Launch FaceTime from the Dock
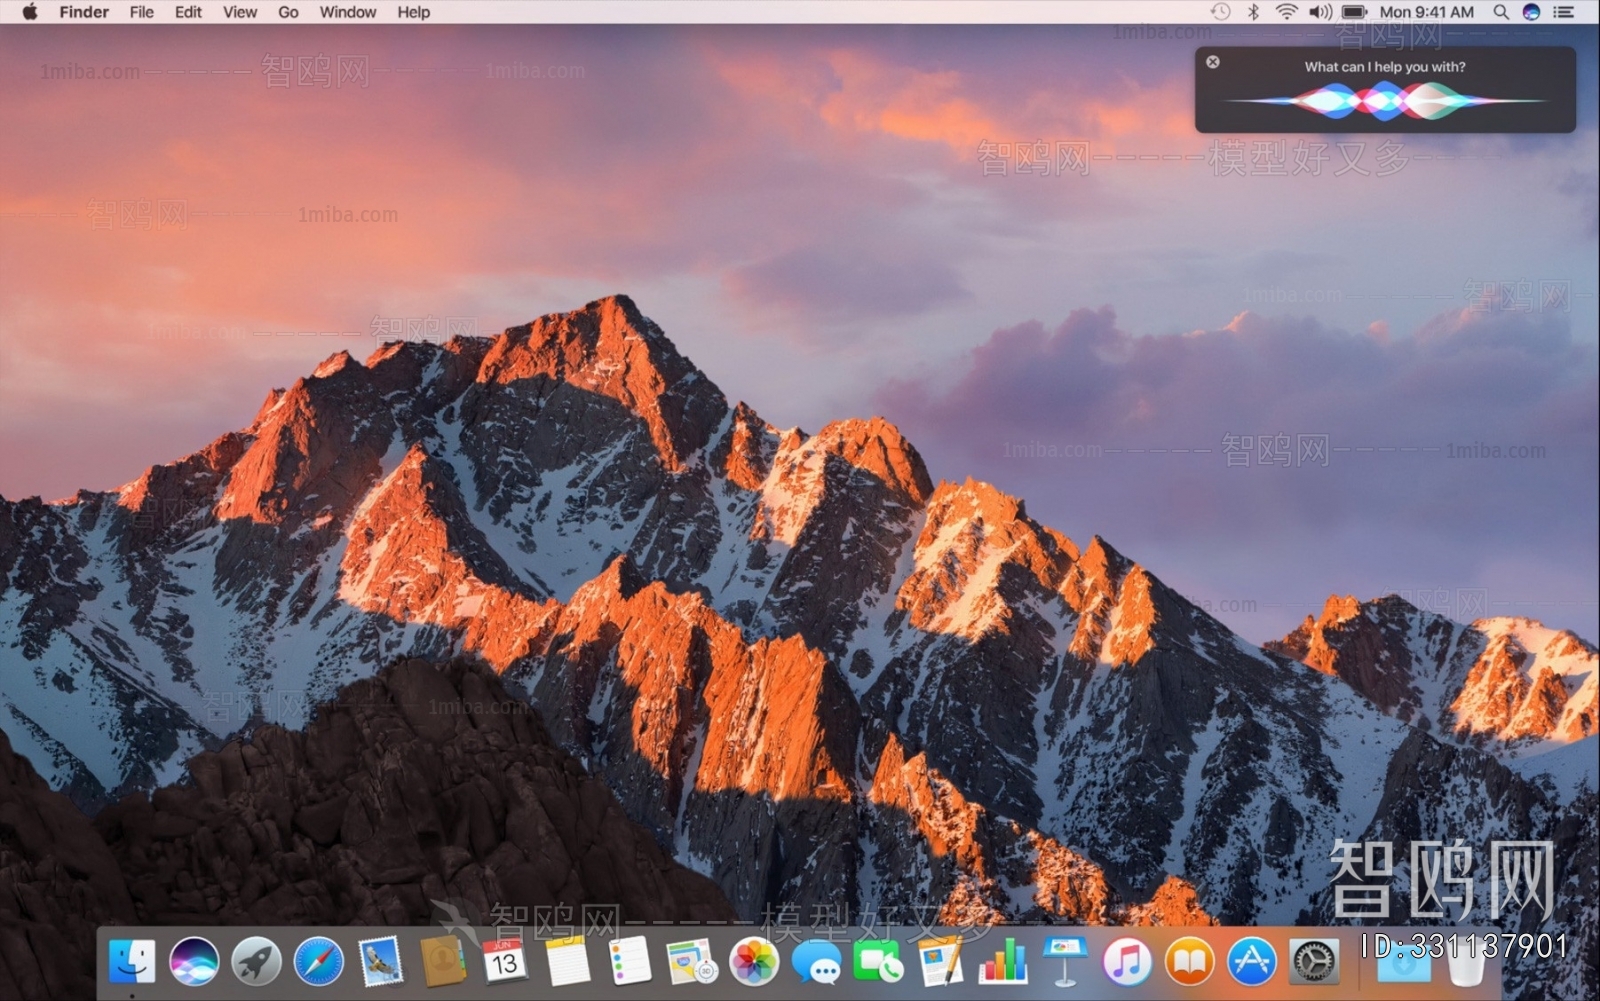The image size is (1600, 1001). point(877,962)
